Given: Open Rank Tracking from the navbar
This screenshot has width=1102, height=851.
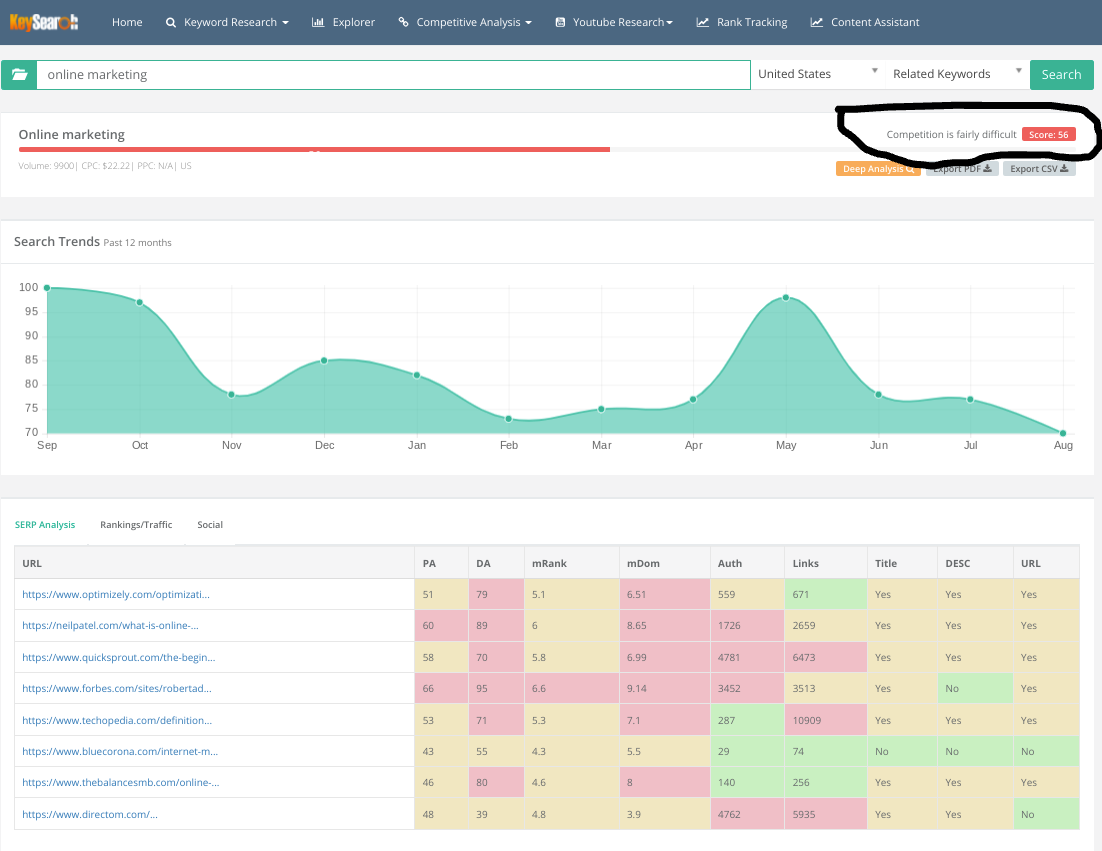Looking at the screenshot, I should coord(742,22).
